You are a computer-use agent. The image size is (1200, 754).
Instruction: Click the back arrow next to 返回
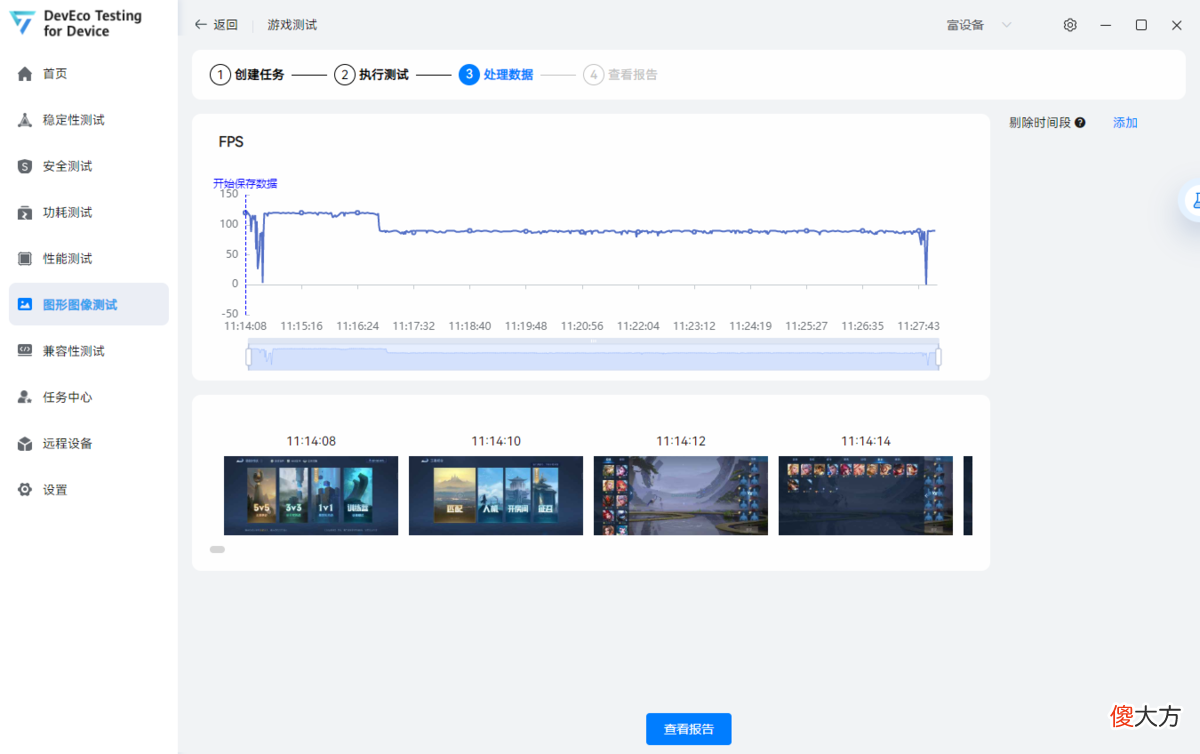tap(201, 25)
